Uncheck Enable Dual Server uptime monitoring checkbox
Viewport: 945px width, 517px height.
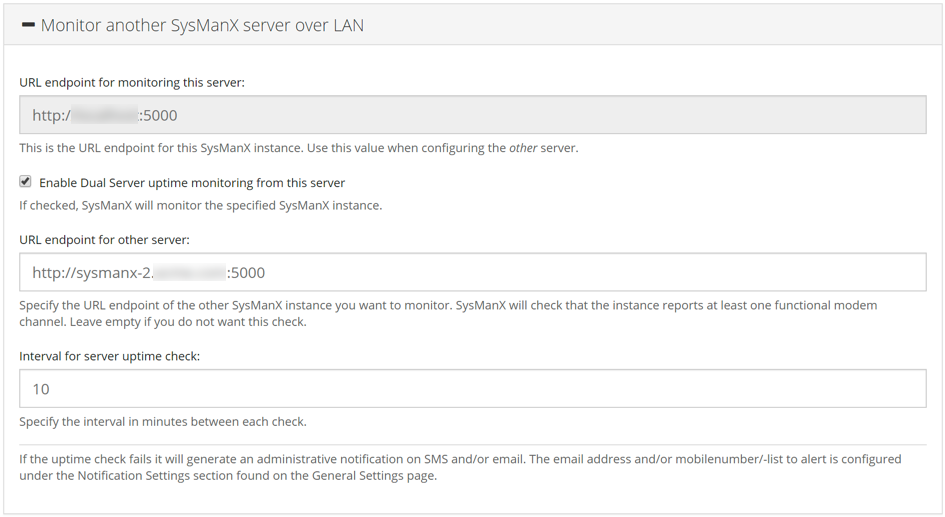pos(25,181)
